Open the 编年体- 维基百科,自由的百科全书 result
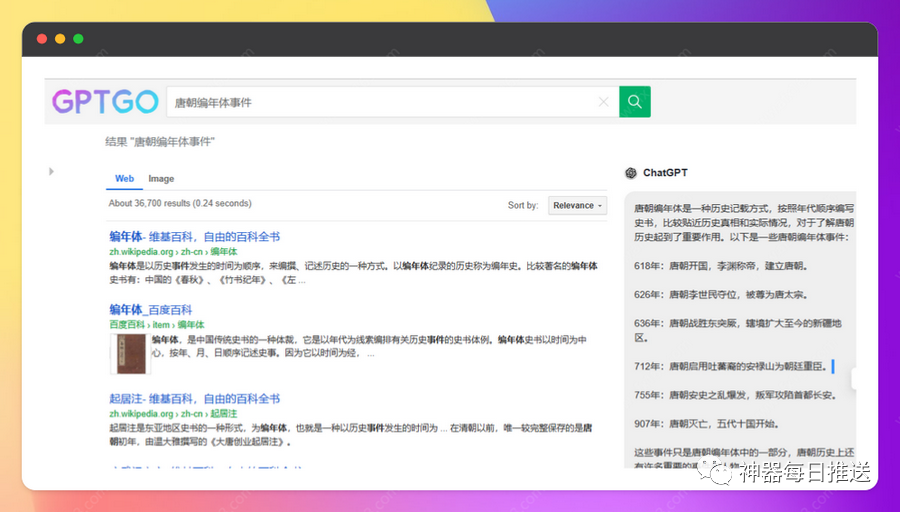Viewport: 900px width, 512px height. [195, 236]
